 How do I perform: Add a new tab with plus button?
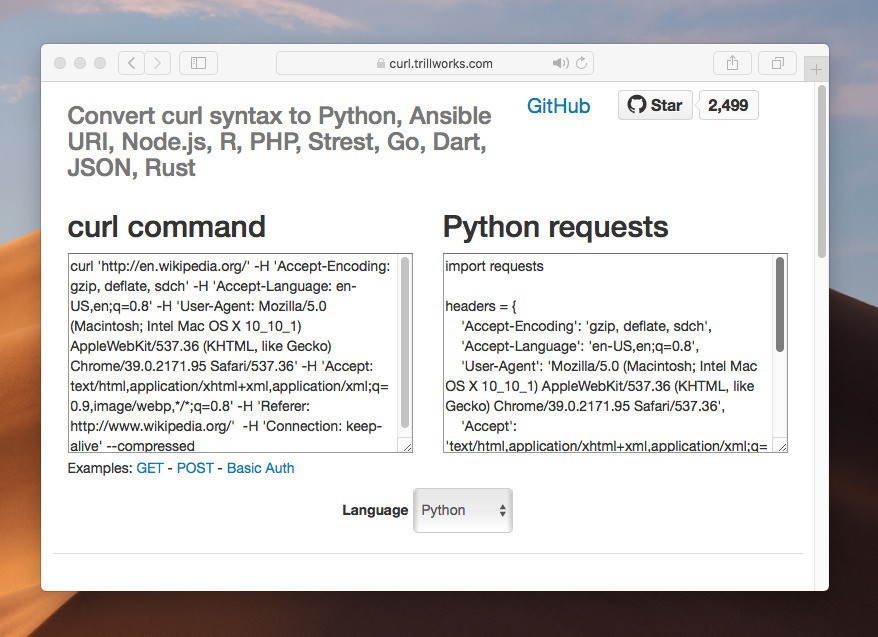click(816, 69)
